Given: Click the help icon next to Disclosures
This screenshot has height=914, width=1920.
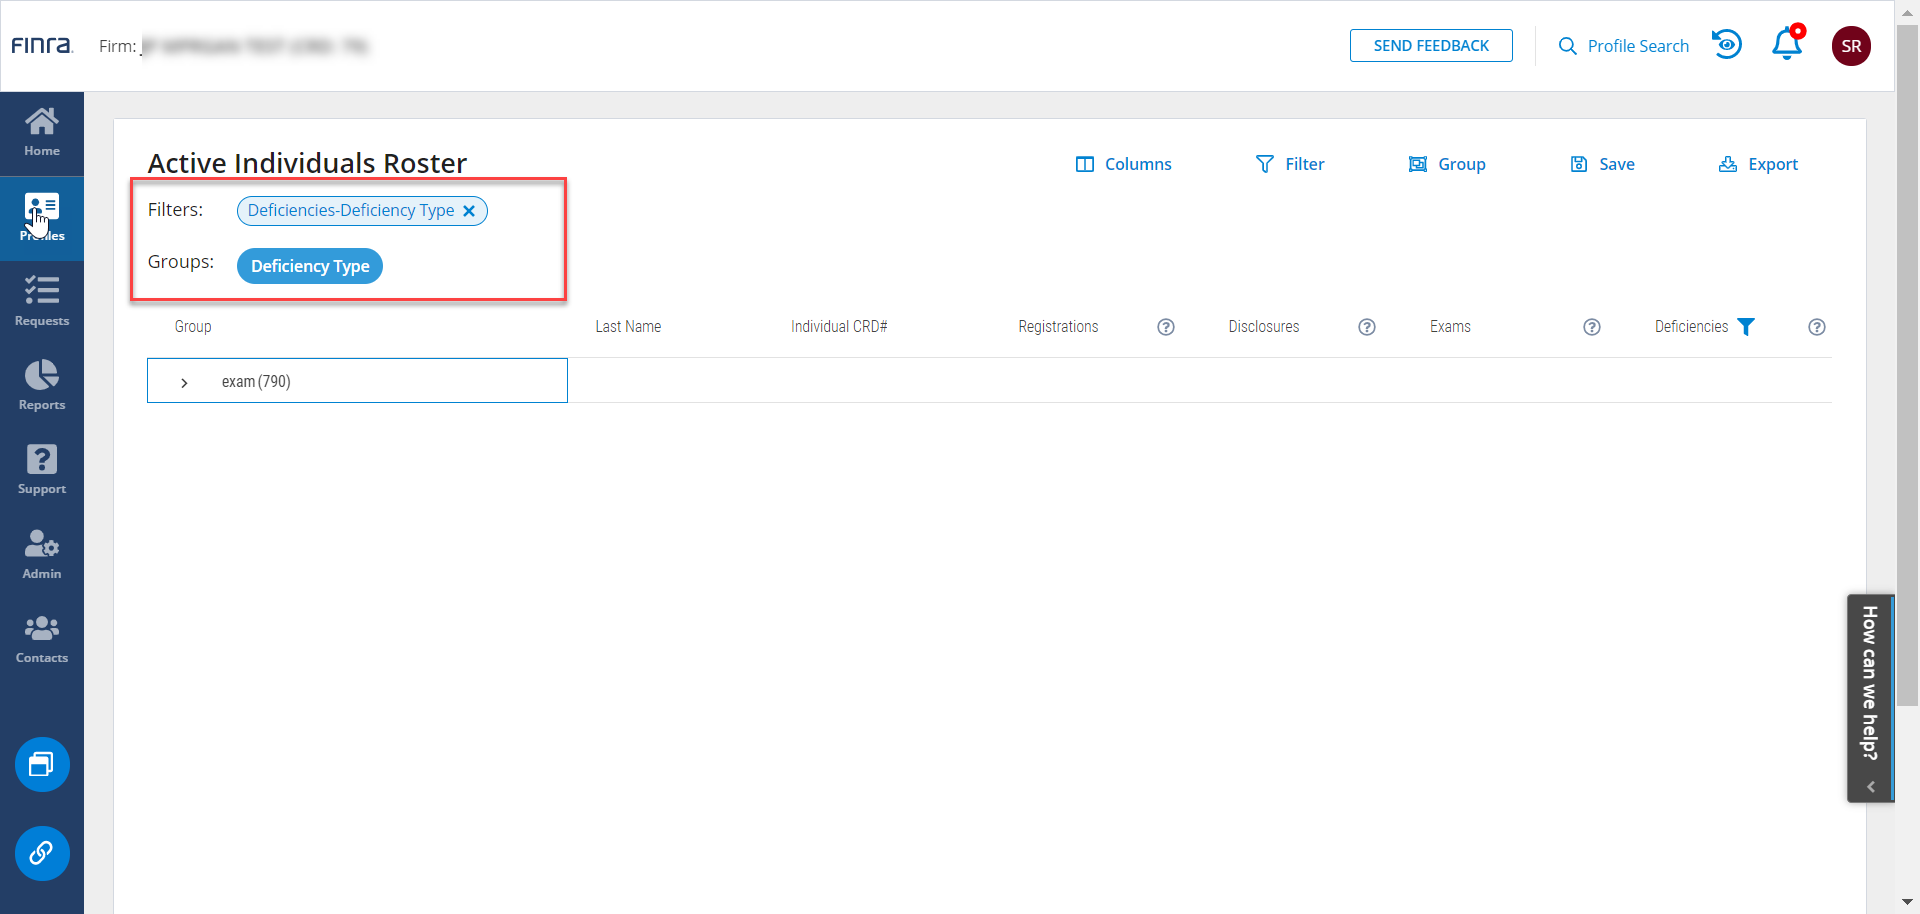Looking at the screenshot, I should coord(1366,327).
